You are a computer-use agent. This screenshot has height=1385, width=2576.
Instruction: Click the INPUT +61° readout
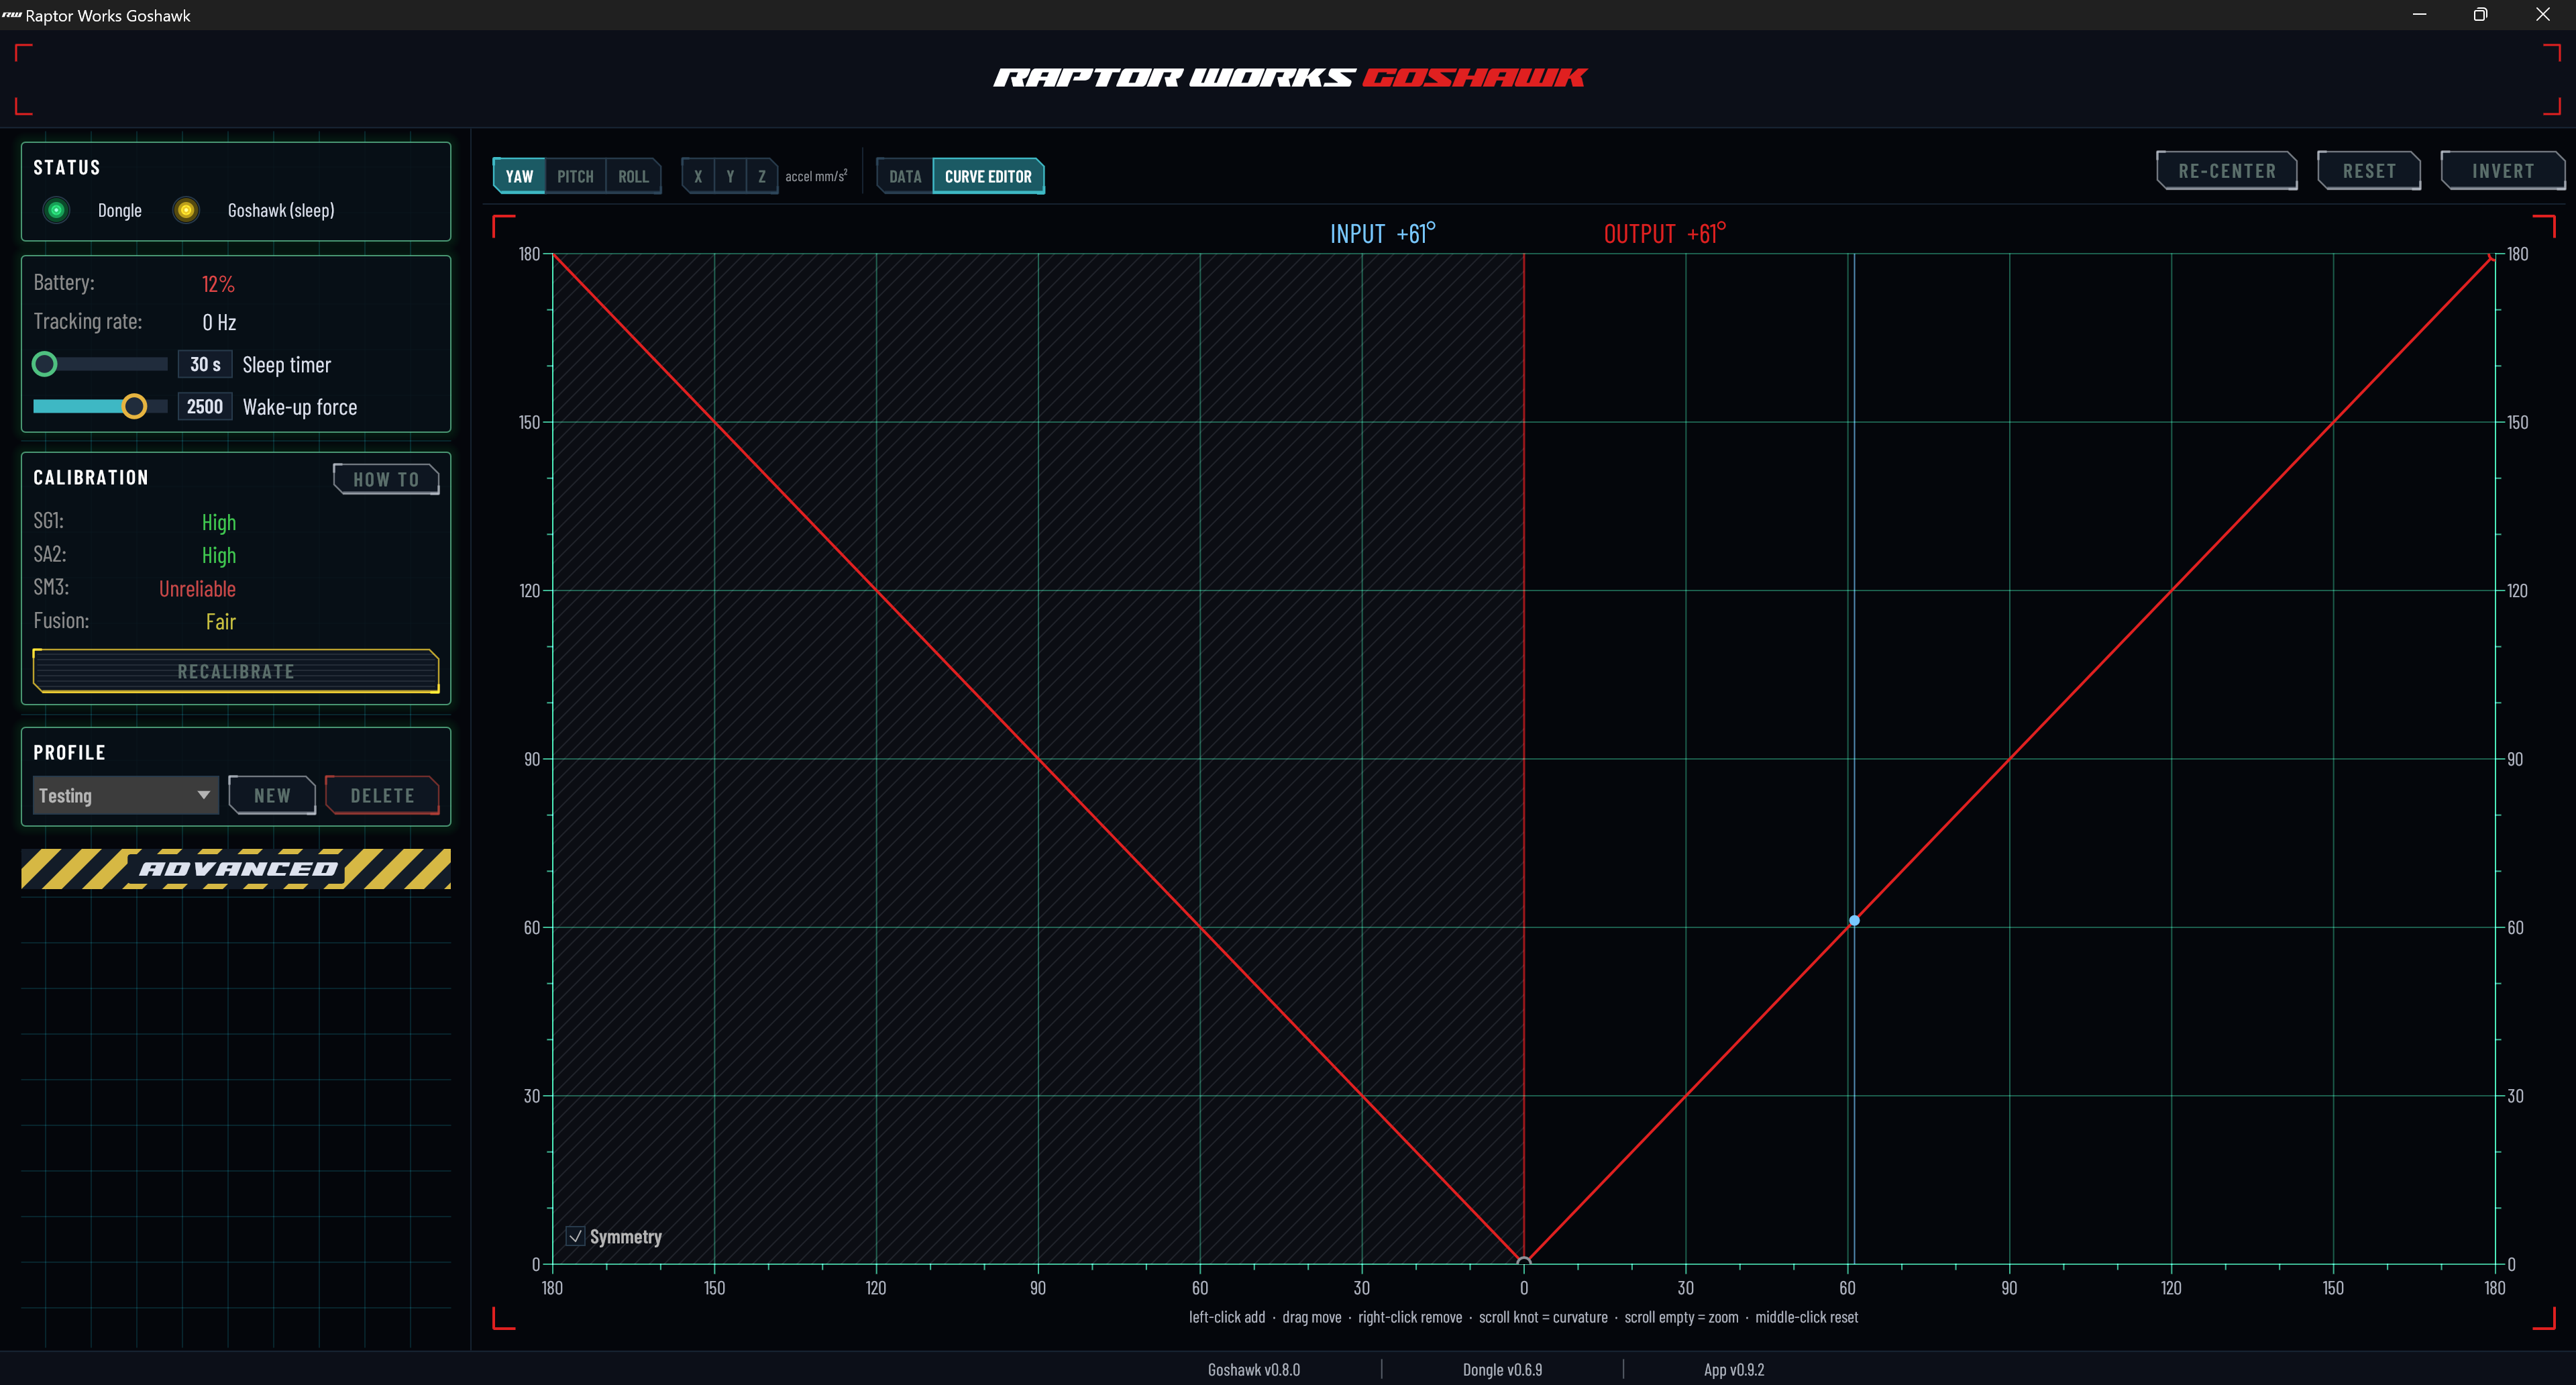tap(1383, 233)
